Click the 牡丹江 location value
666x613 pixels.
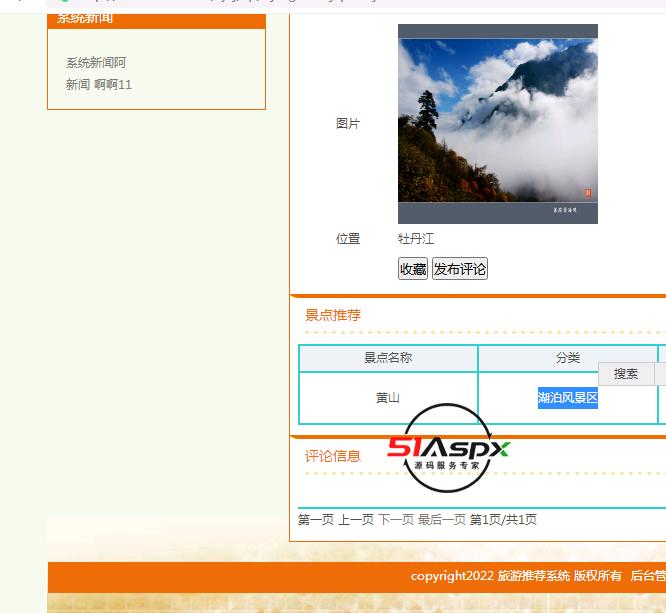[416, 239]
